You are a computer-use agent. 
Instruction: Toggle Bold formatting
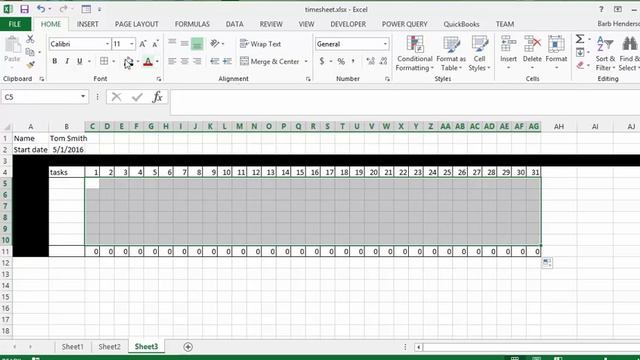55,61
